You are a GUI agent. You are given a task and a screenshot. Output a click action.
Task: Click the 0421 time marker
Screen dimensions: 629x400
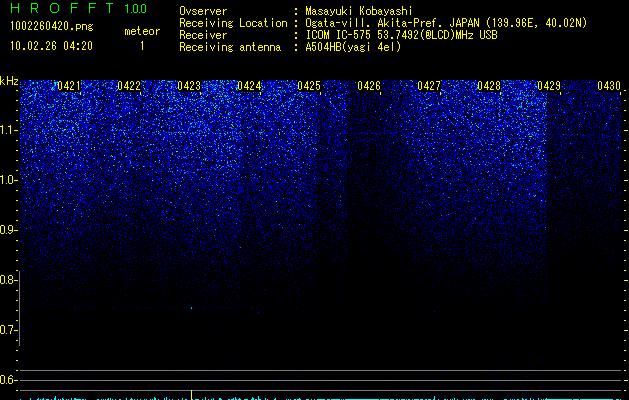(x=69, y=86)
